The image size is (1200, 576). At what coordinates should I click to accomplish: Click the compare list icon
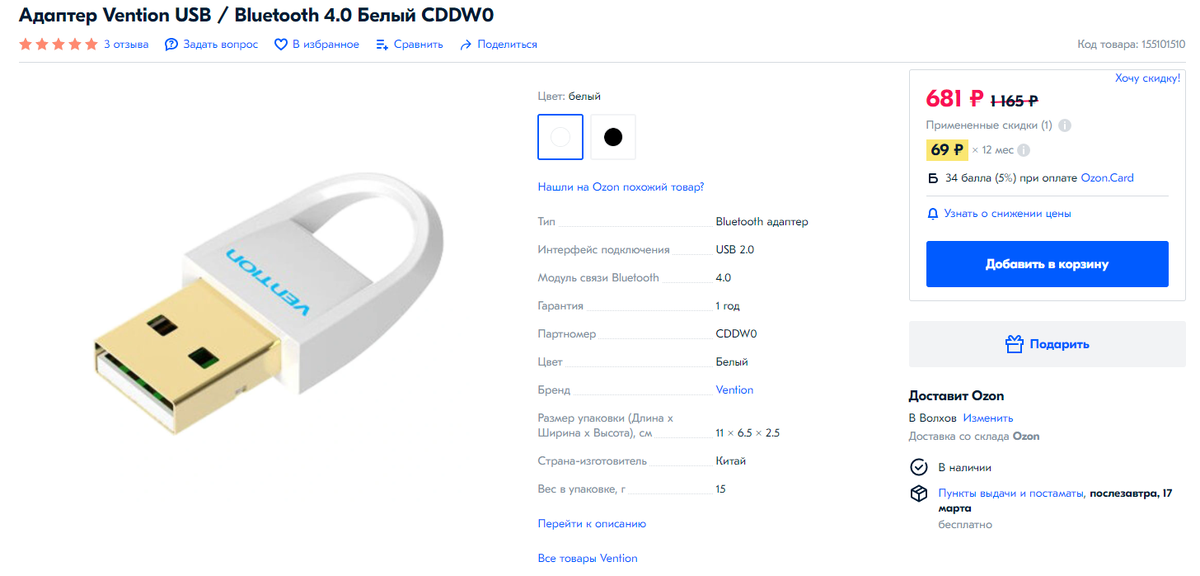(382, 44)
